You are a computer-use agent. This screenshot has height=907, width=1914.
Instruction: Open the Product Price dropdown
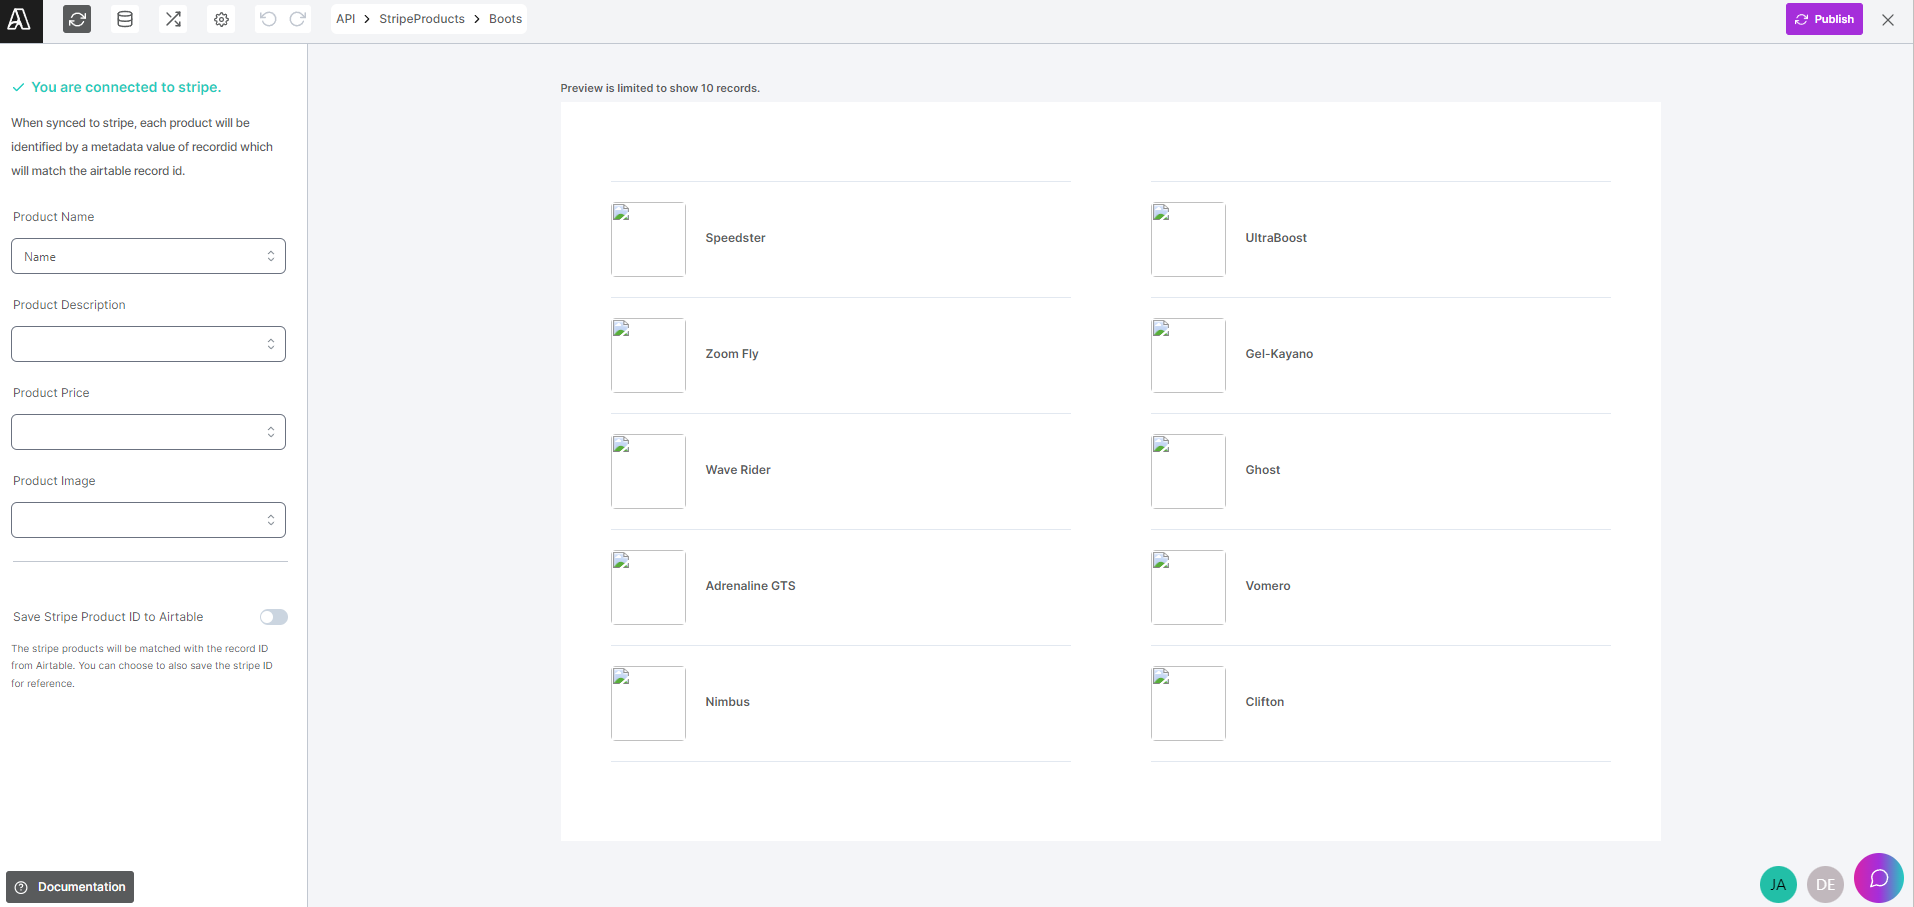pos(148,432)
